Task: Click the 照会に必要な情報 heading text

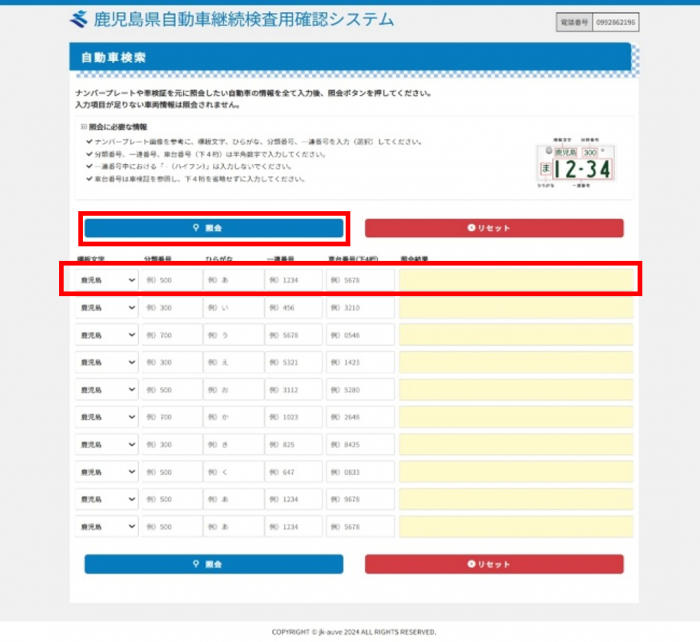Action: pos(118,127)
